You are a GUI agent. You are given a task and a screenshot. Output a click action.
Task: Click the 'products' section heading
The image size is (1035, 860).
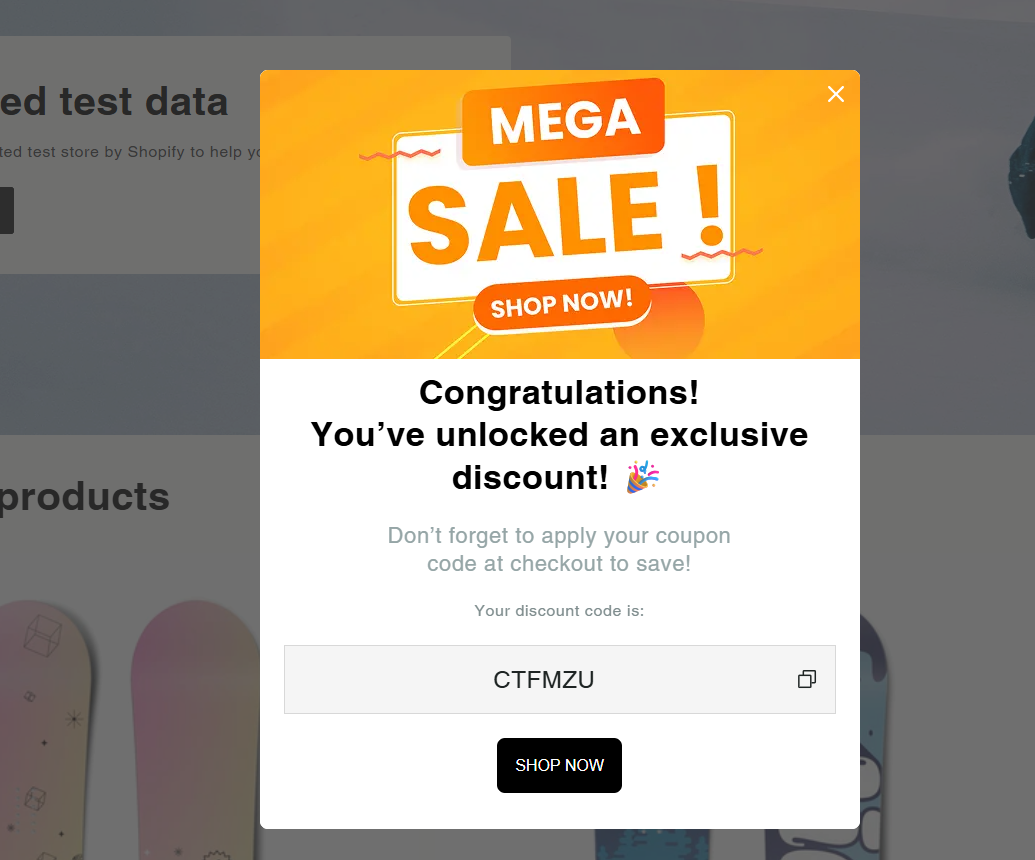coord(84,496)
